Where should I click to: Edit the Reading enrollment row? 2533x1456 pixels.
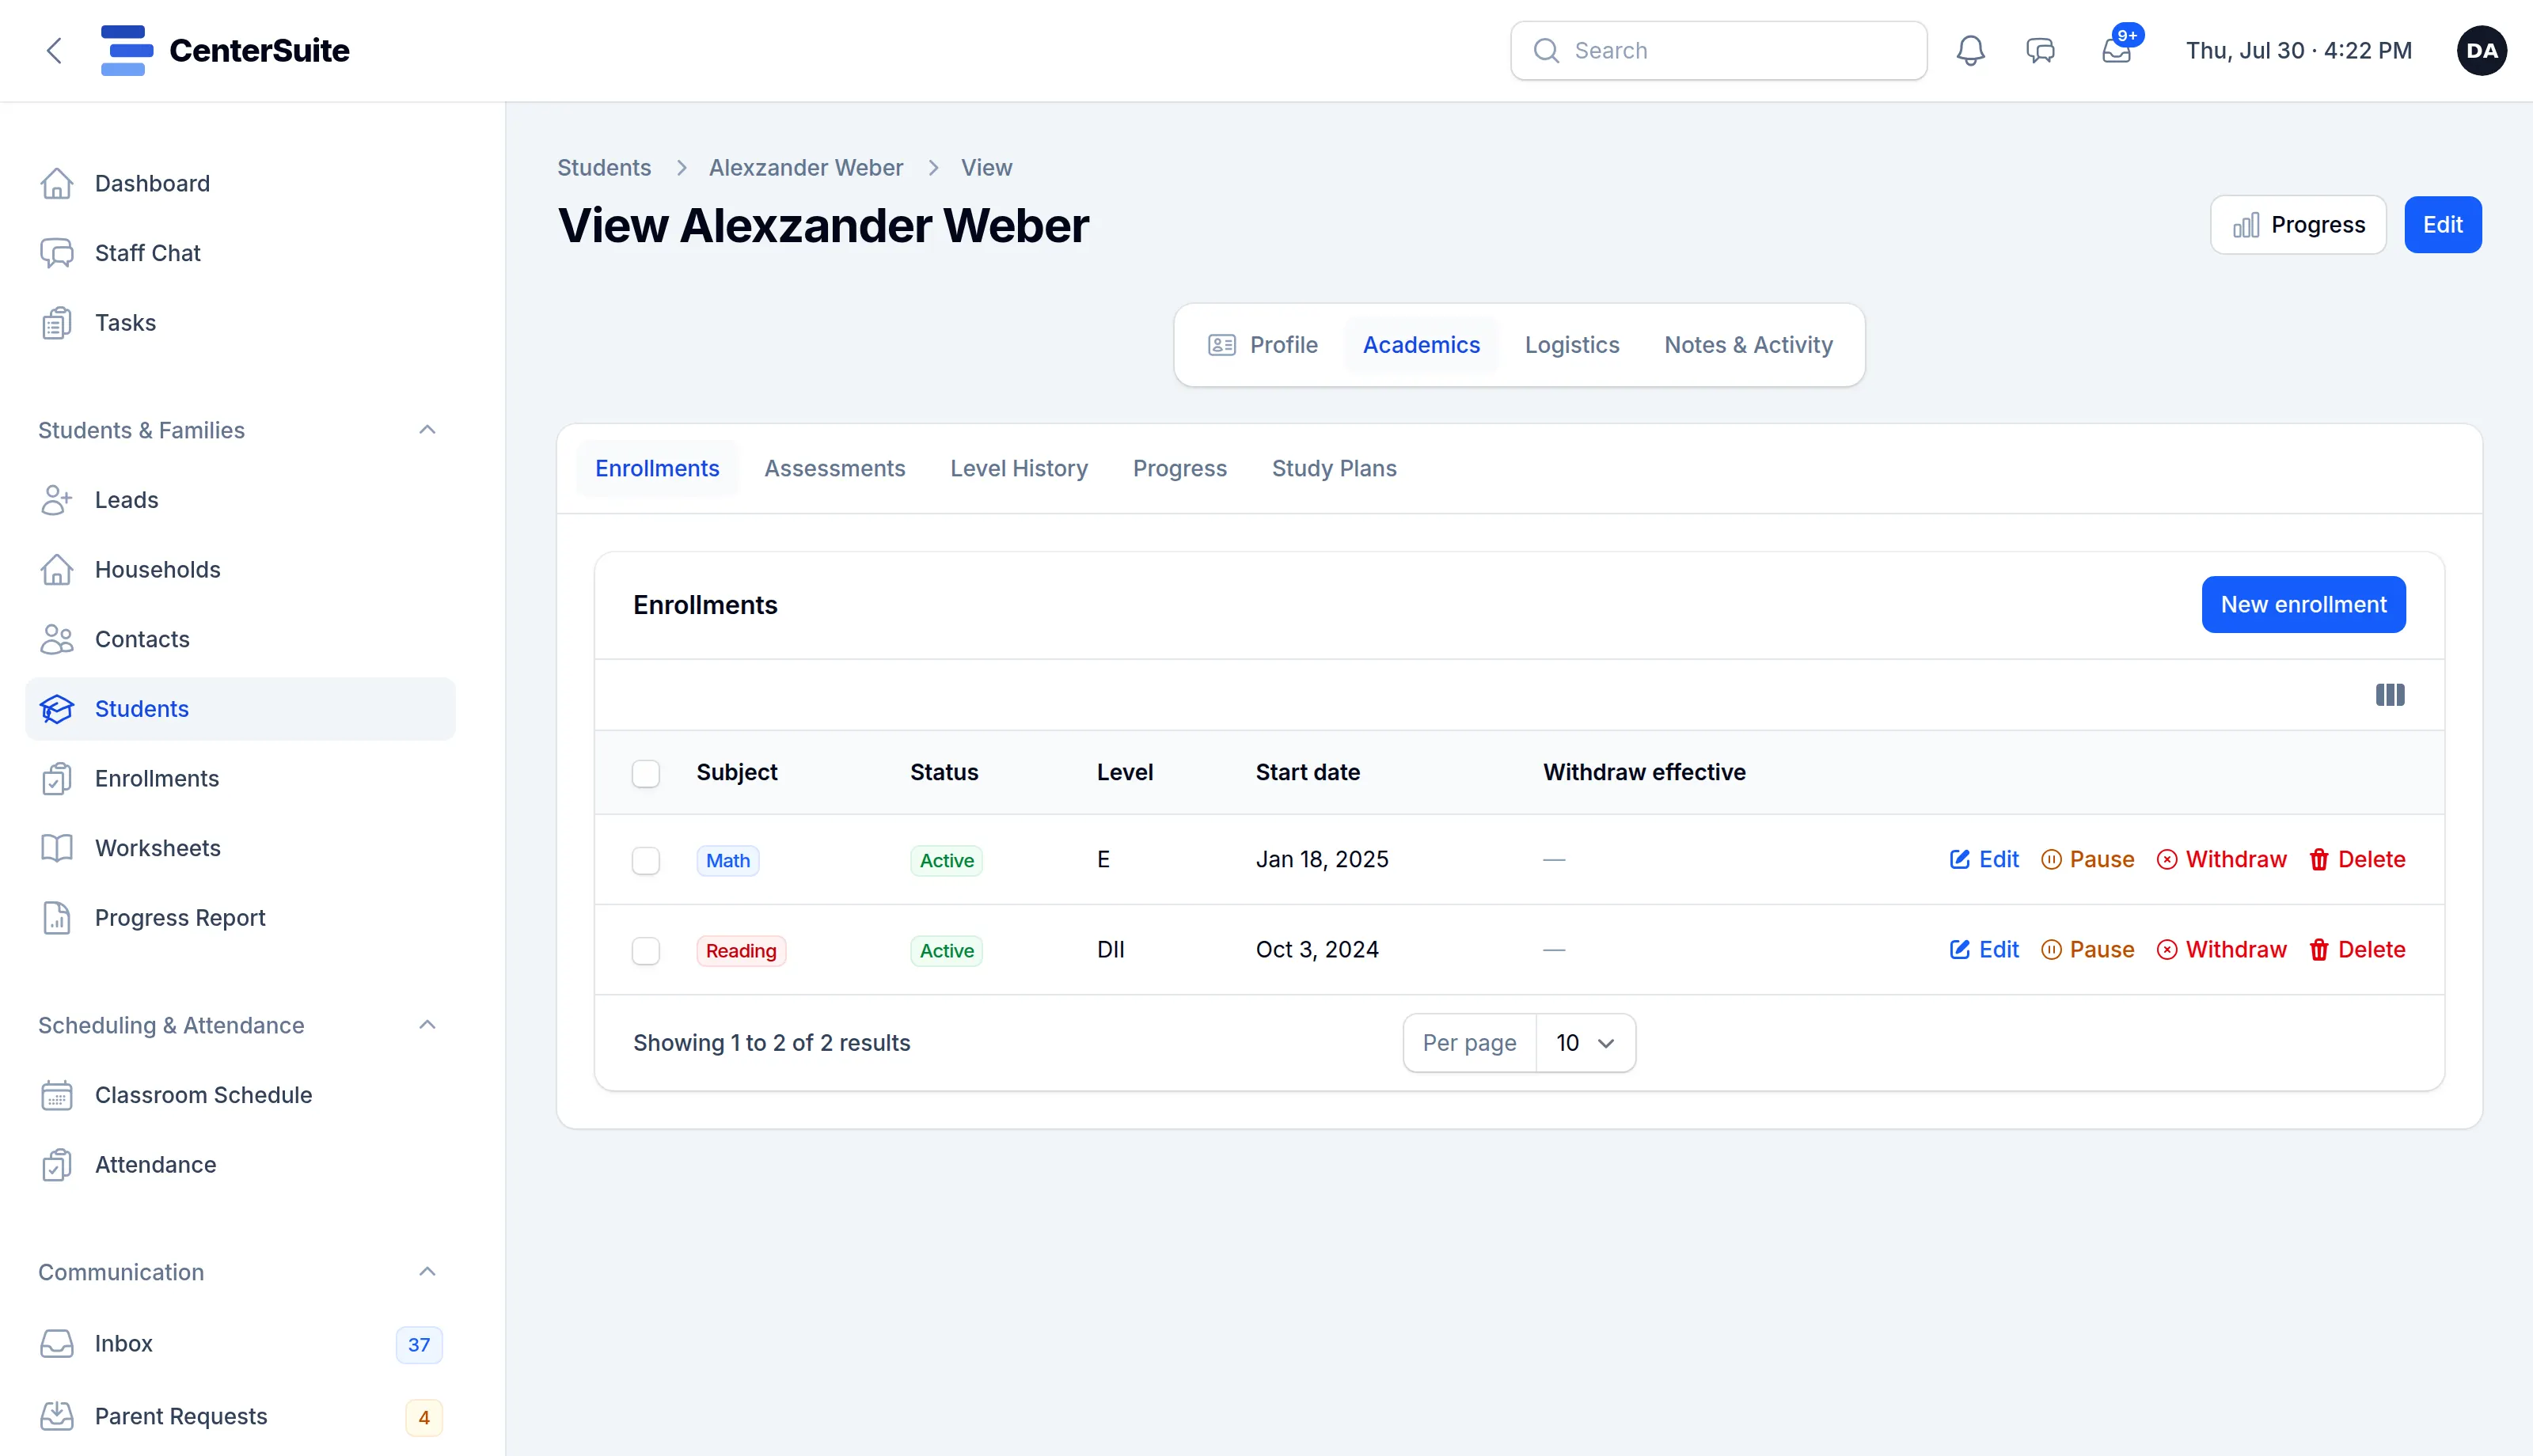pos(1984,950)
